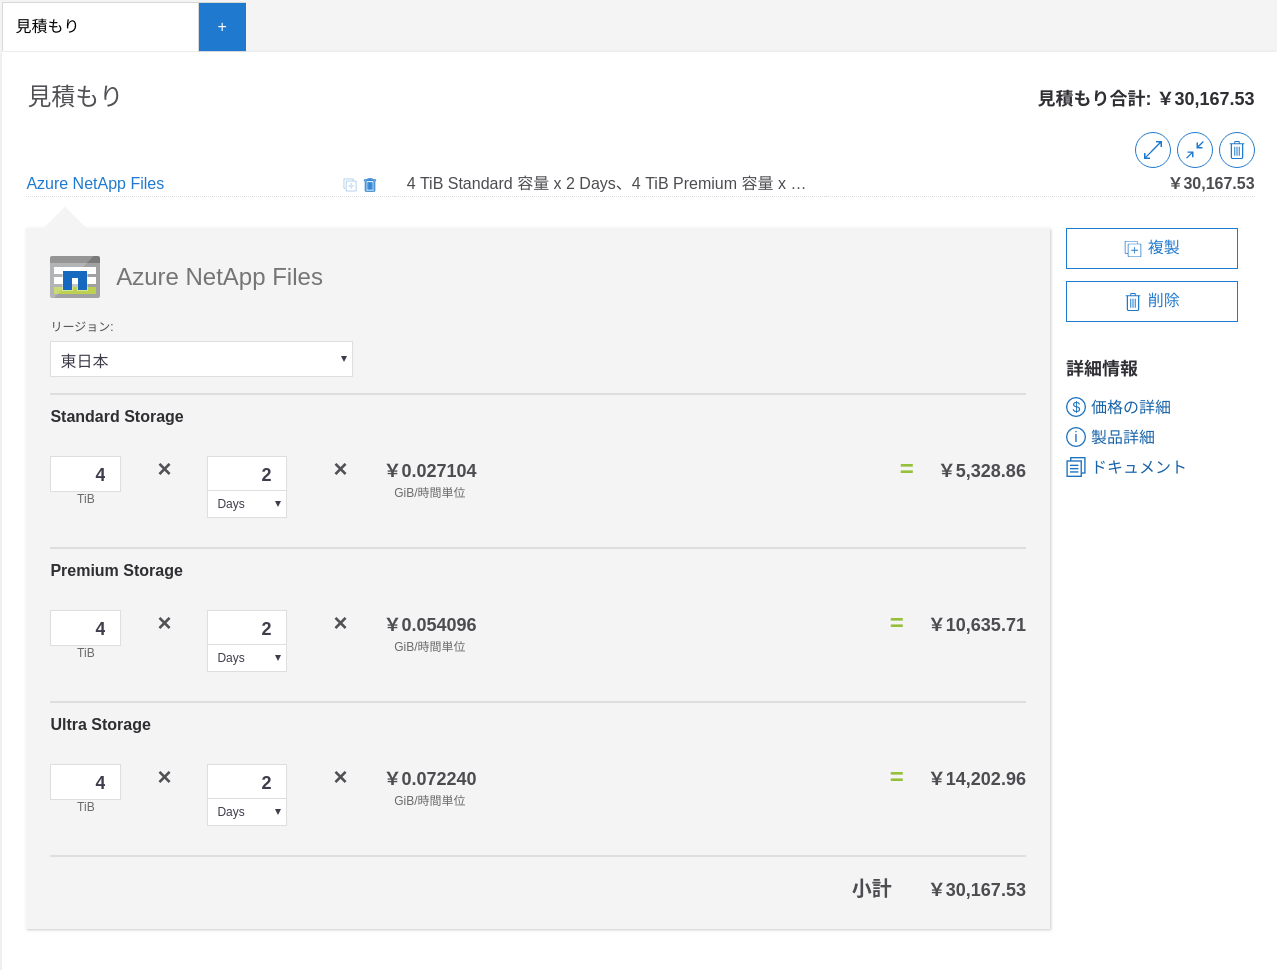Open 製品詳細 product details link
The width and height of the screenshot is (1277, 970).
point(1122,437)
